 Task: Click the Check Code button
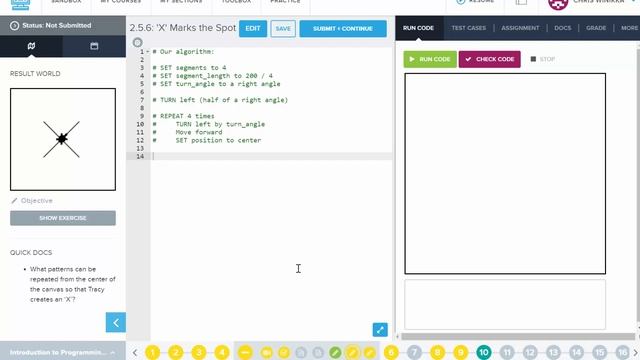489,59
